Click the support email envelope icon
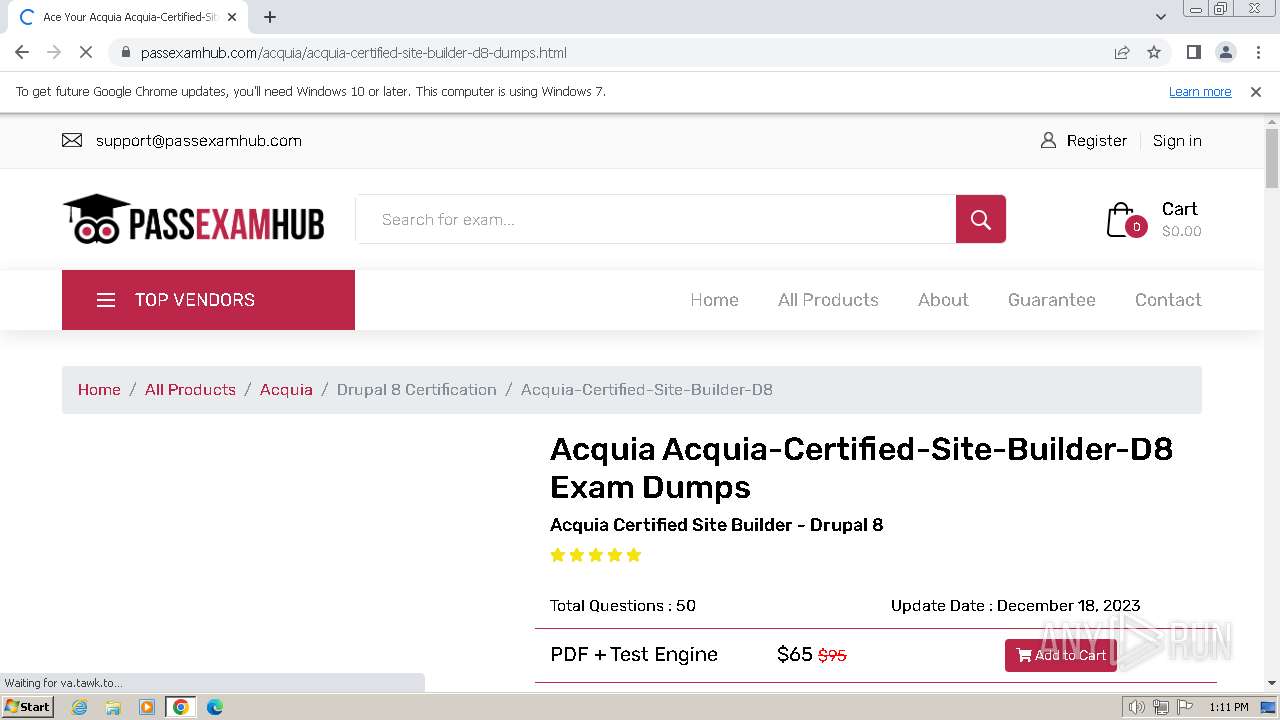This screenshot has height=720, width=1280. [72, 141]
